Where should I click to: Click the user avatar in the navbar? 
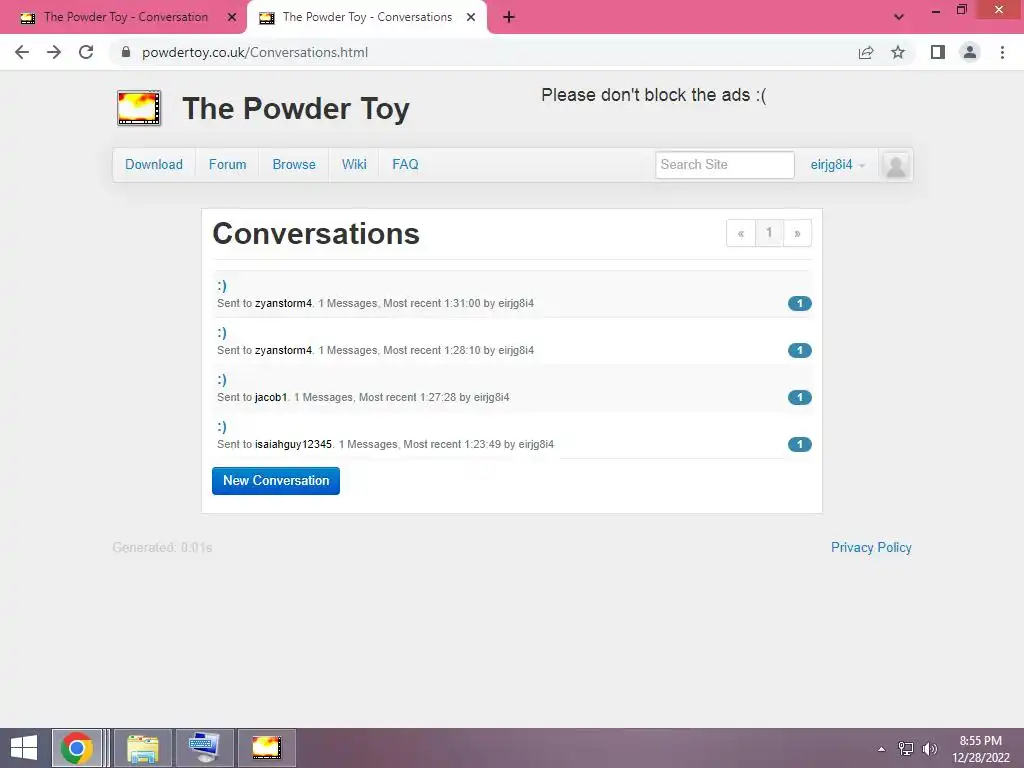[895, 165]
